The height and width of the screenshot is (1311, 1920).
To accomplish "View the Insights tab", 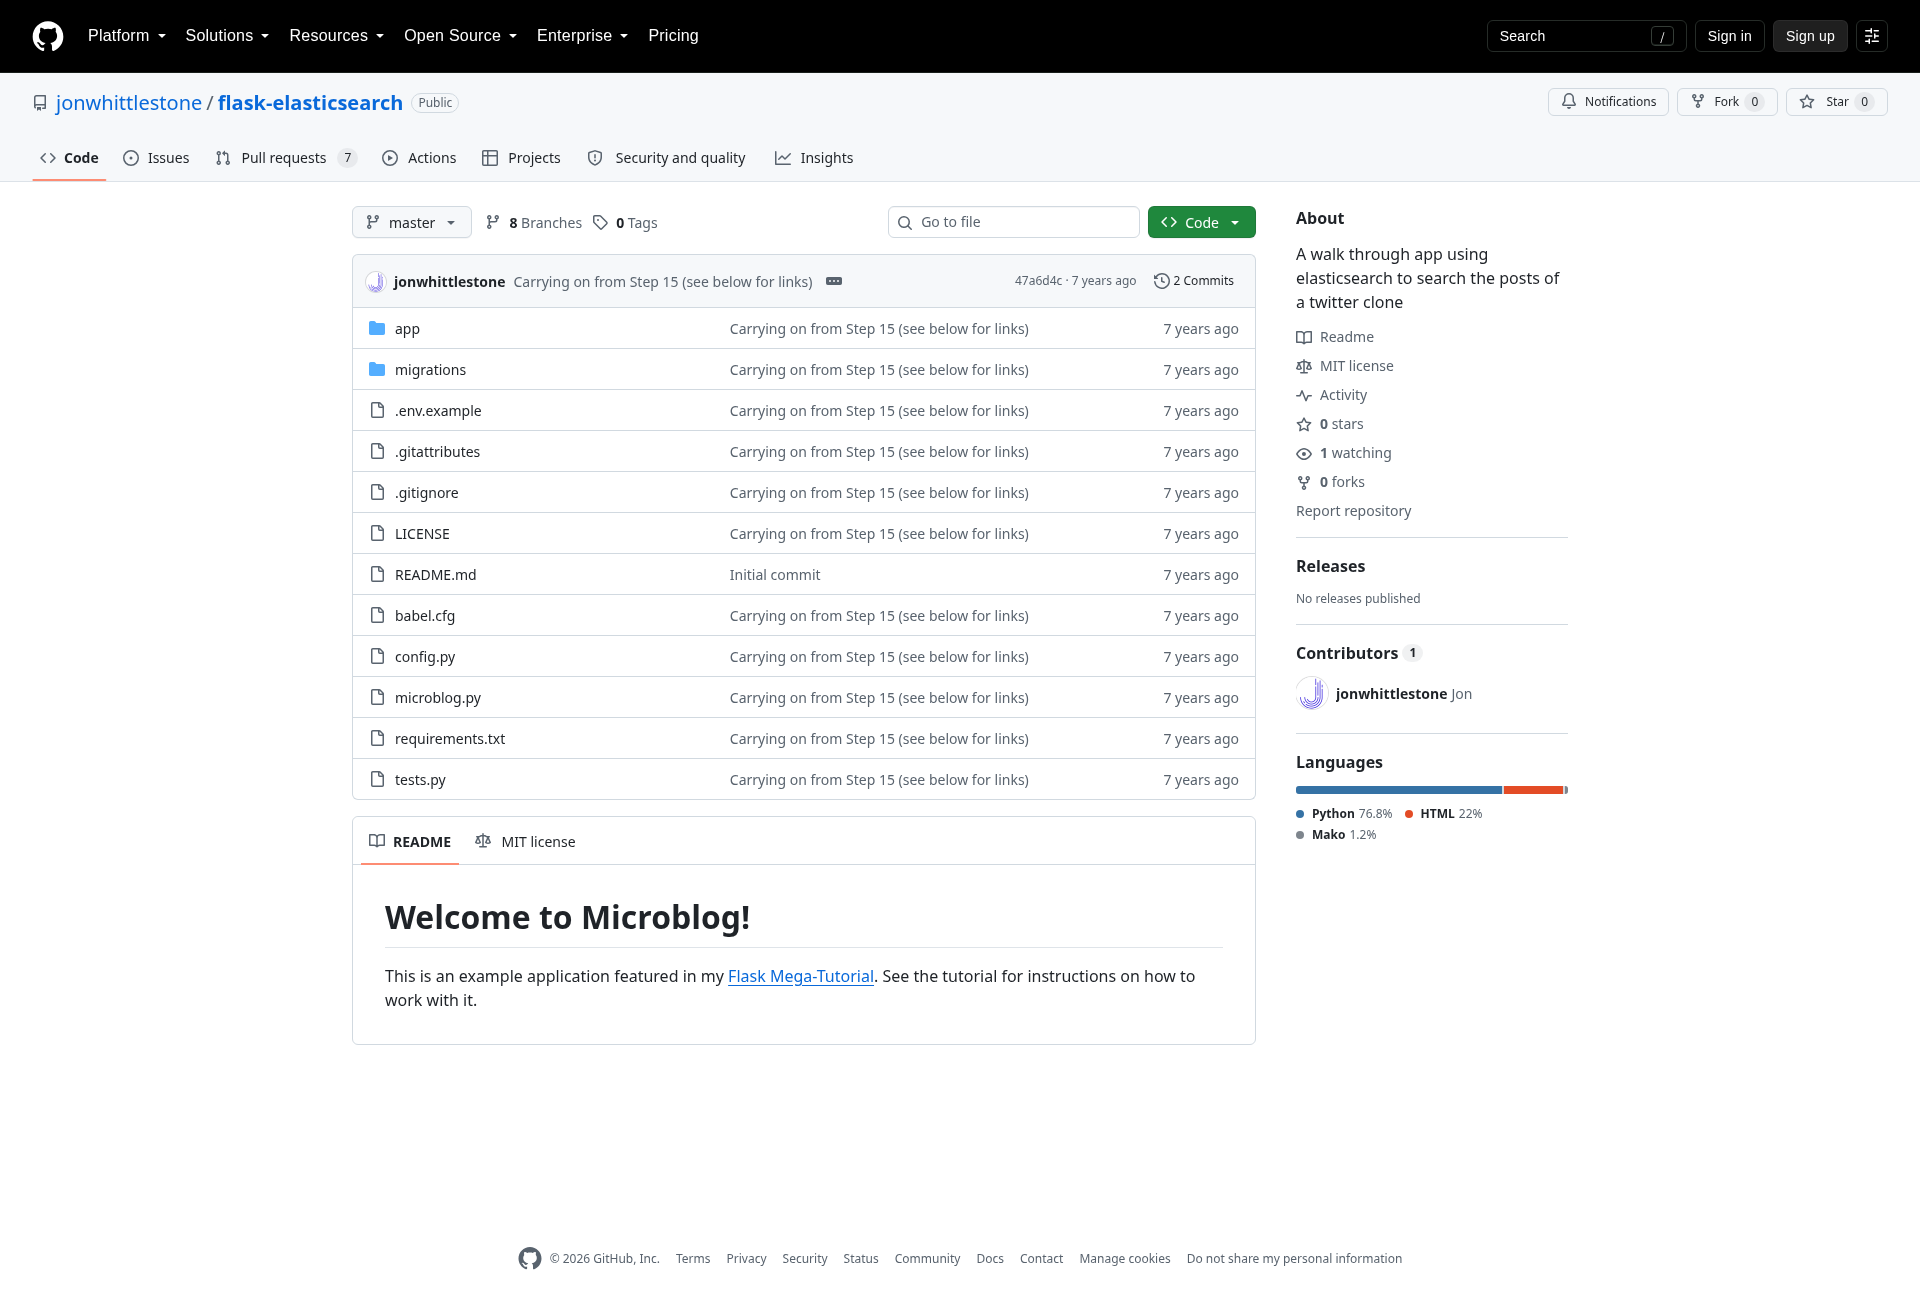I will coord(814,158).
